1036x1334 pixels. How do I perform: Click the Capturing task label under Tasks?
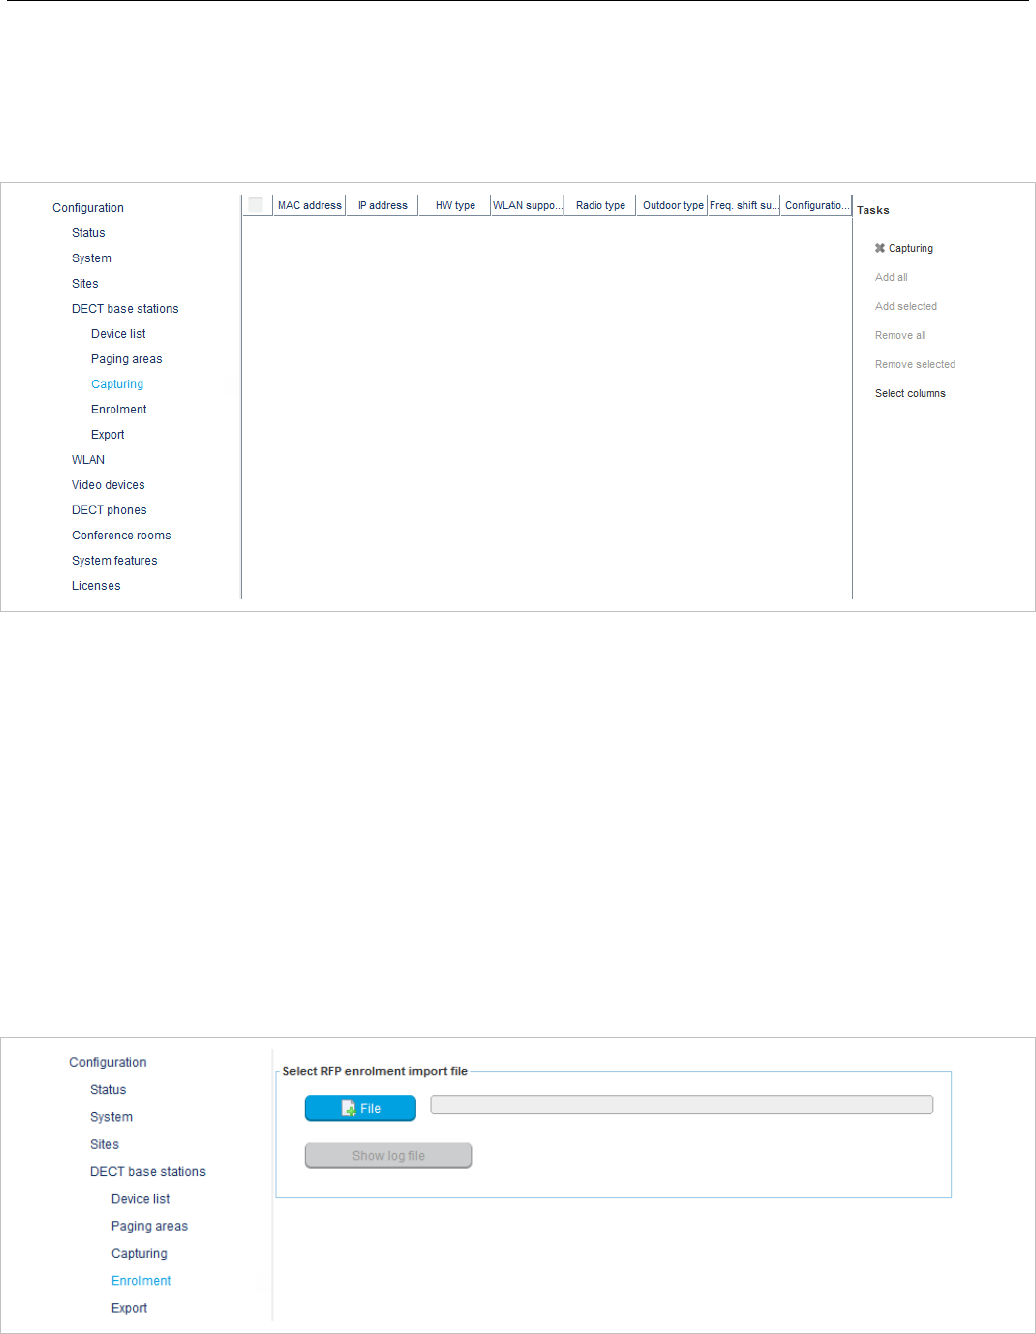tap(911, 248)
